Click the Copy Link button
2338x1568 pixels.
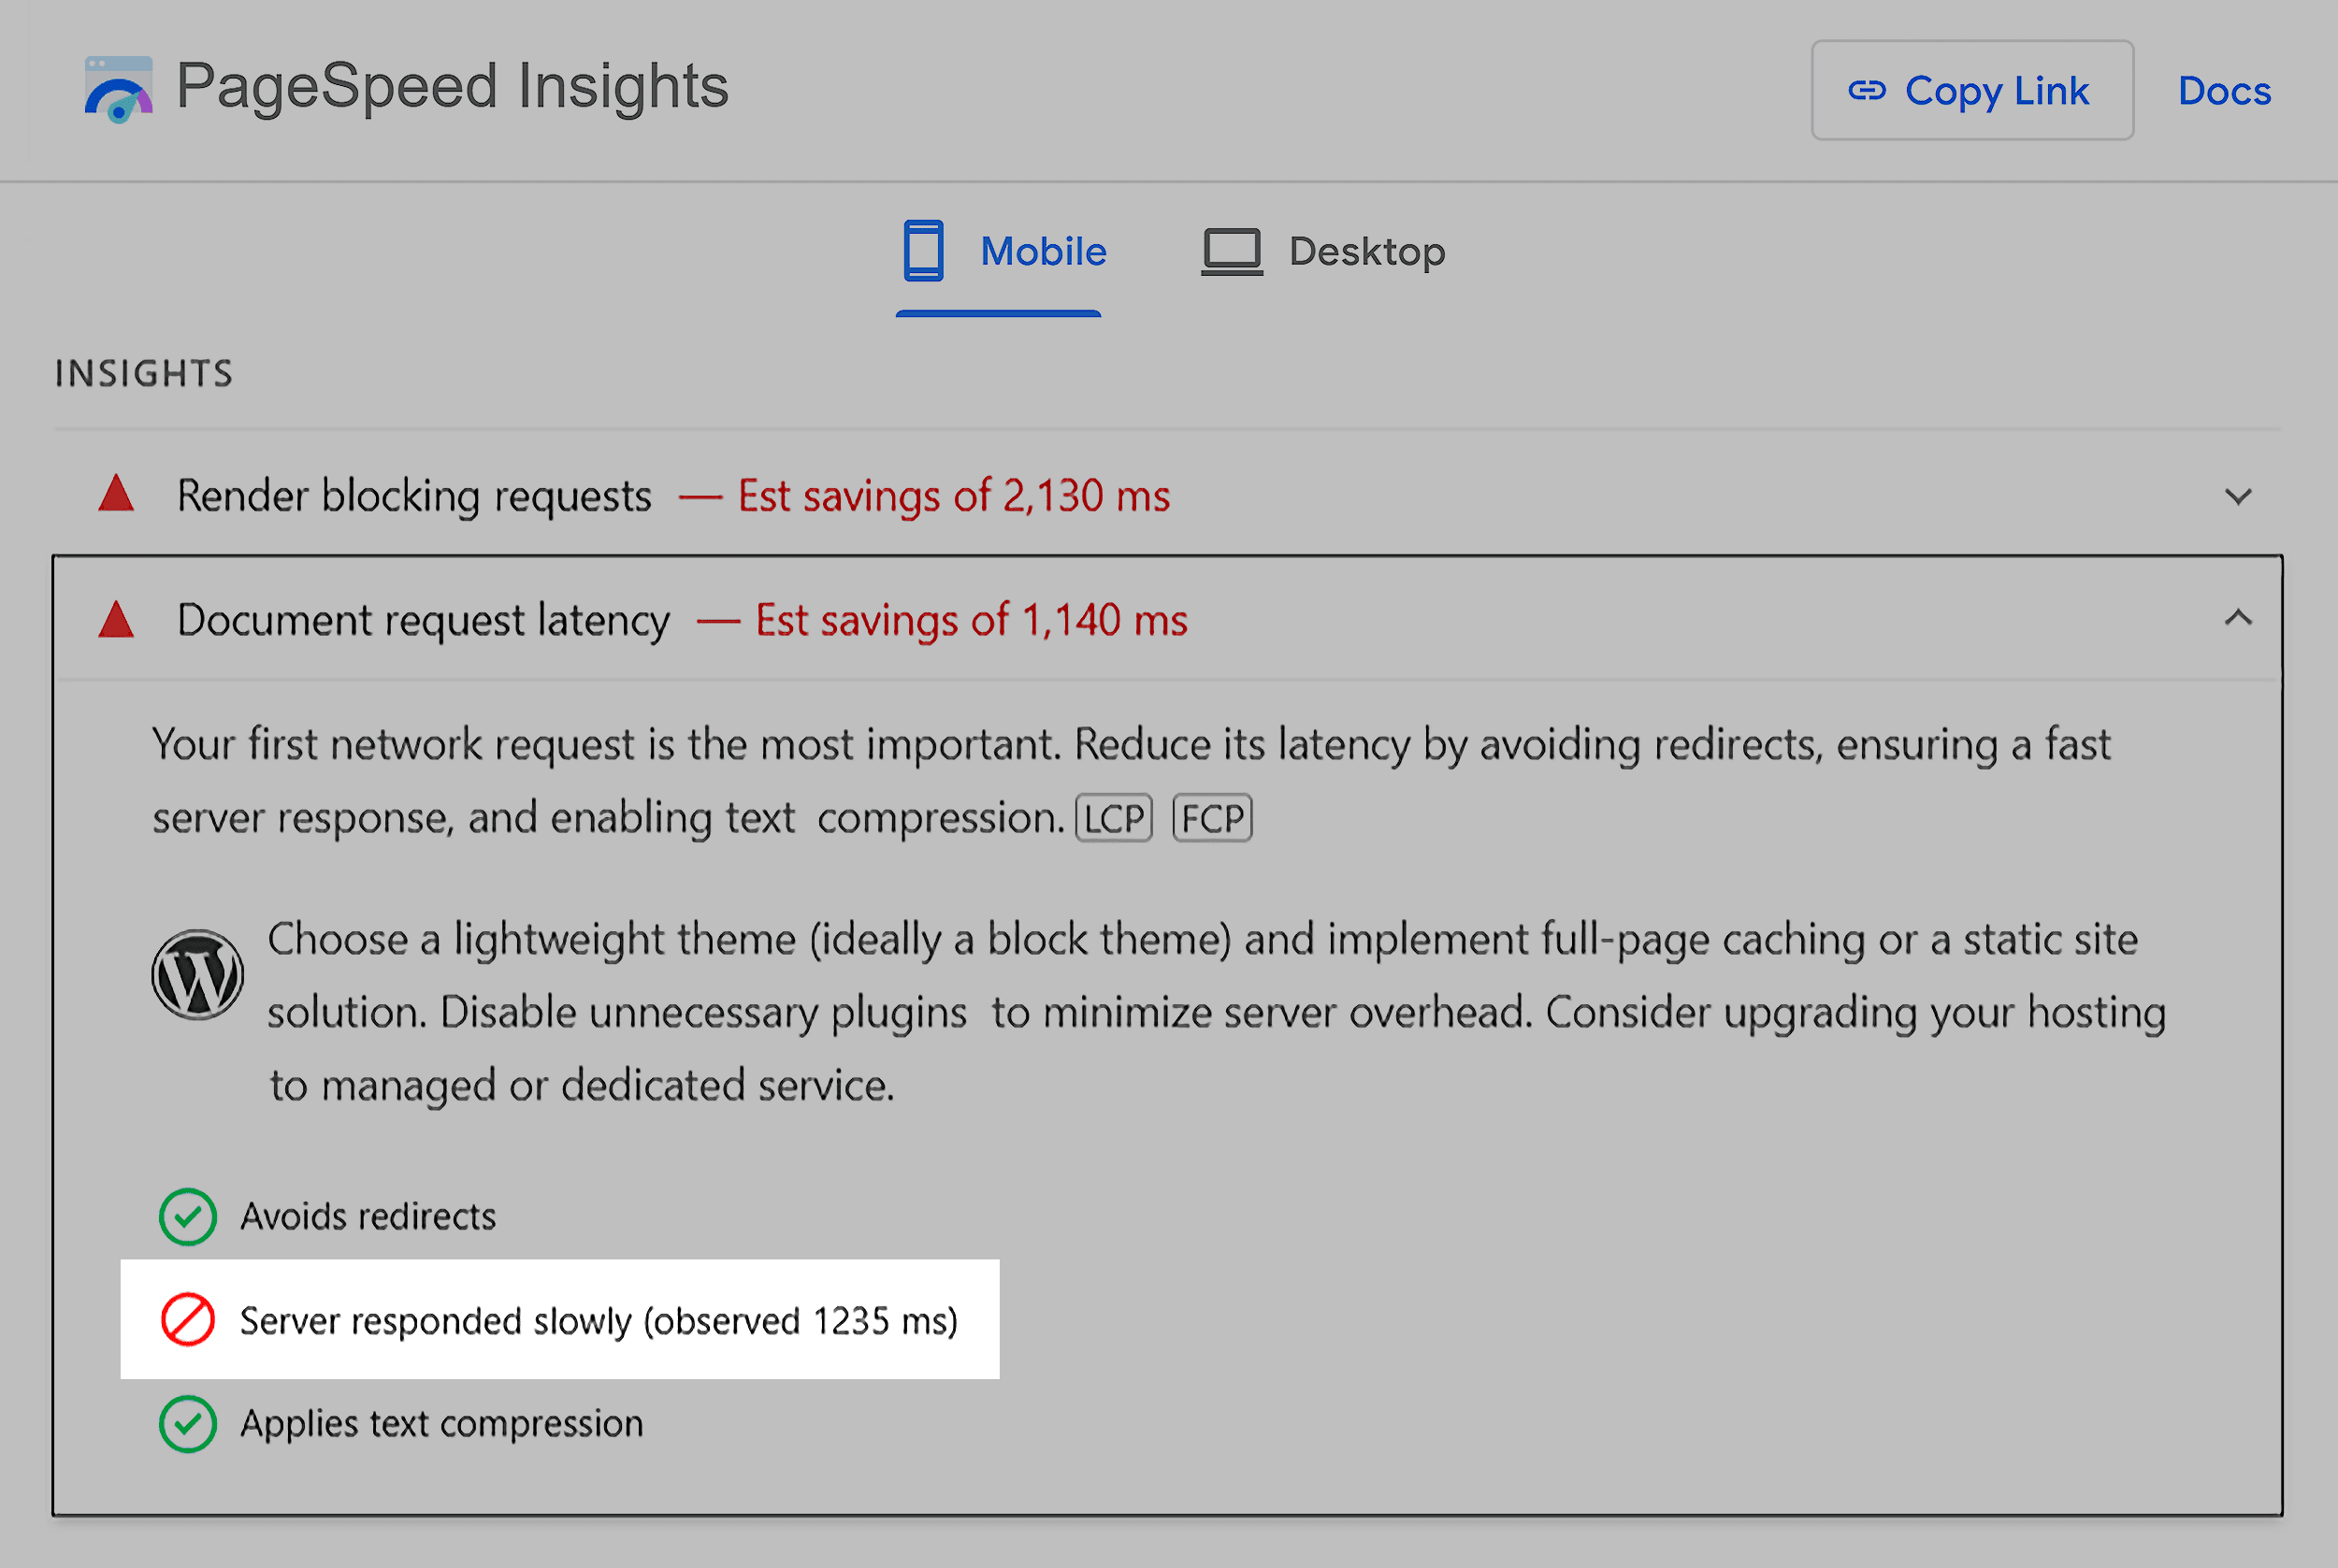click(1971, 90)
